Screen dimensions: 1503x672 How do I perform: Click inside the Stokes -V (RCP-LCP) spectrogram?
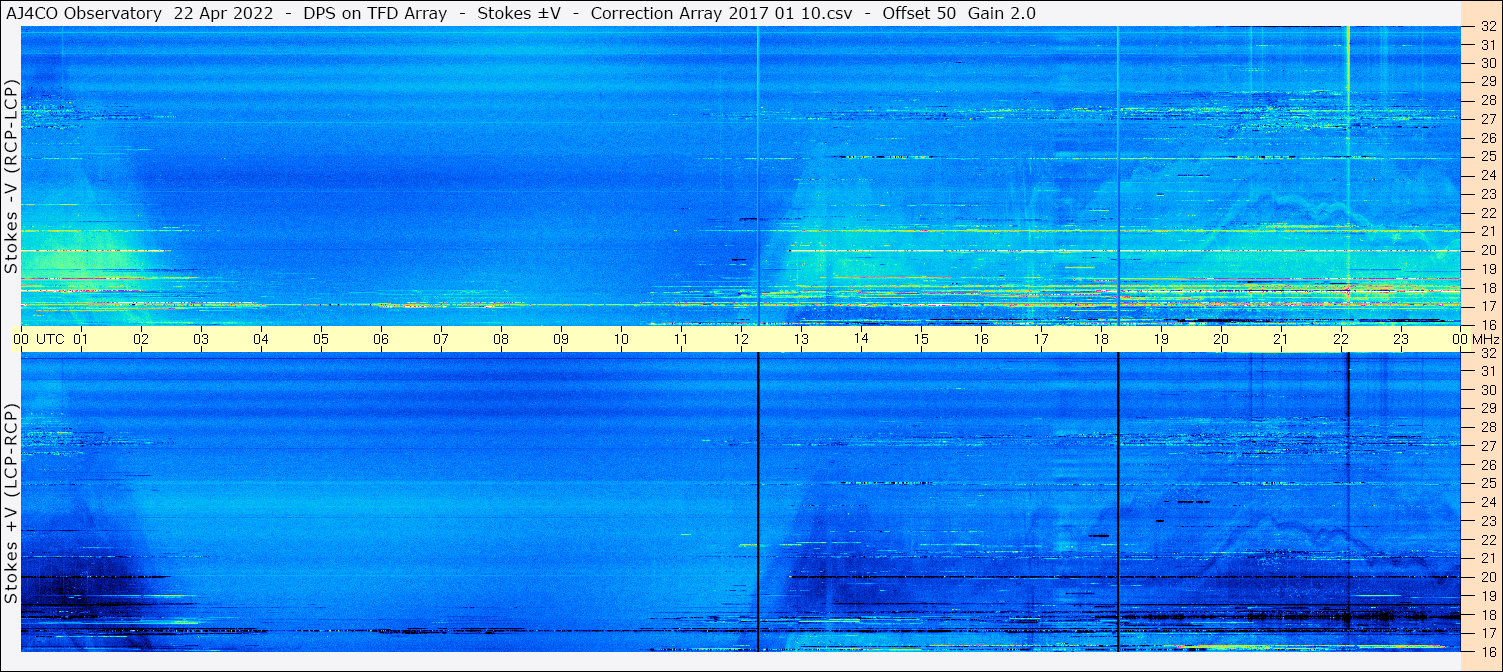click(x=741, y=176)
